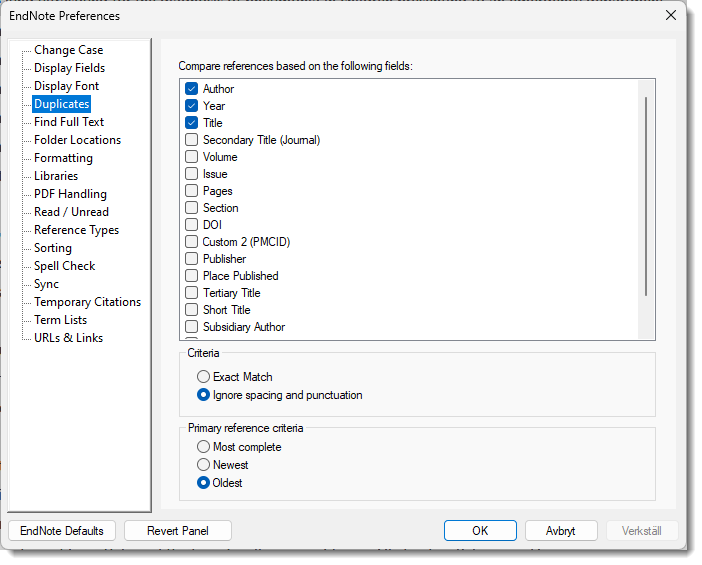Open the Formatting preferences
This screenshot has width=702, height=565.
[63, 158]
